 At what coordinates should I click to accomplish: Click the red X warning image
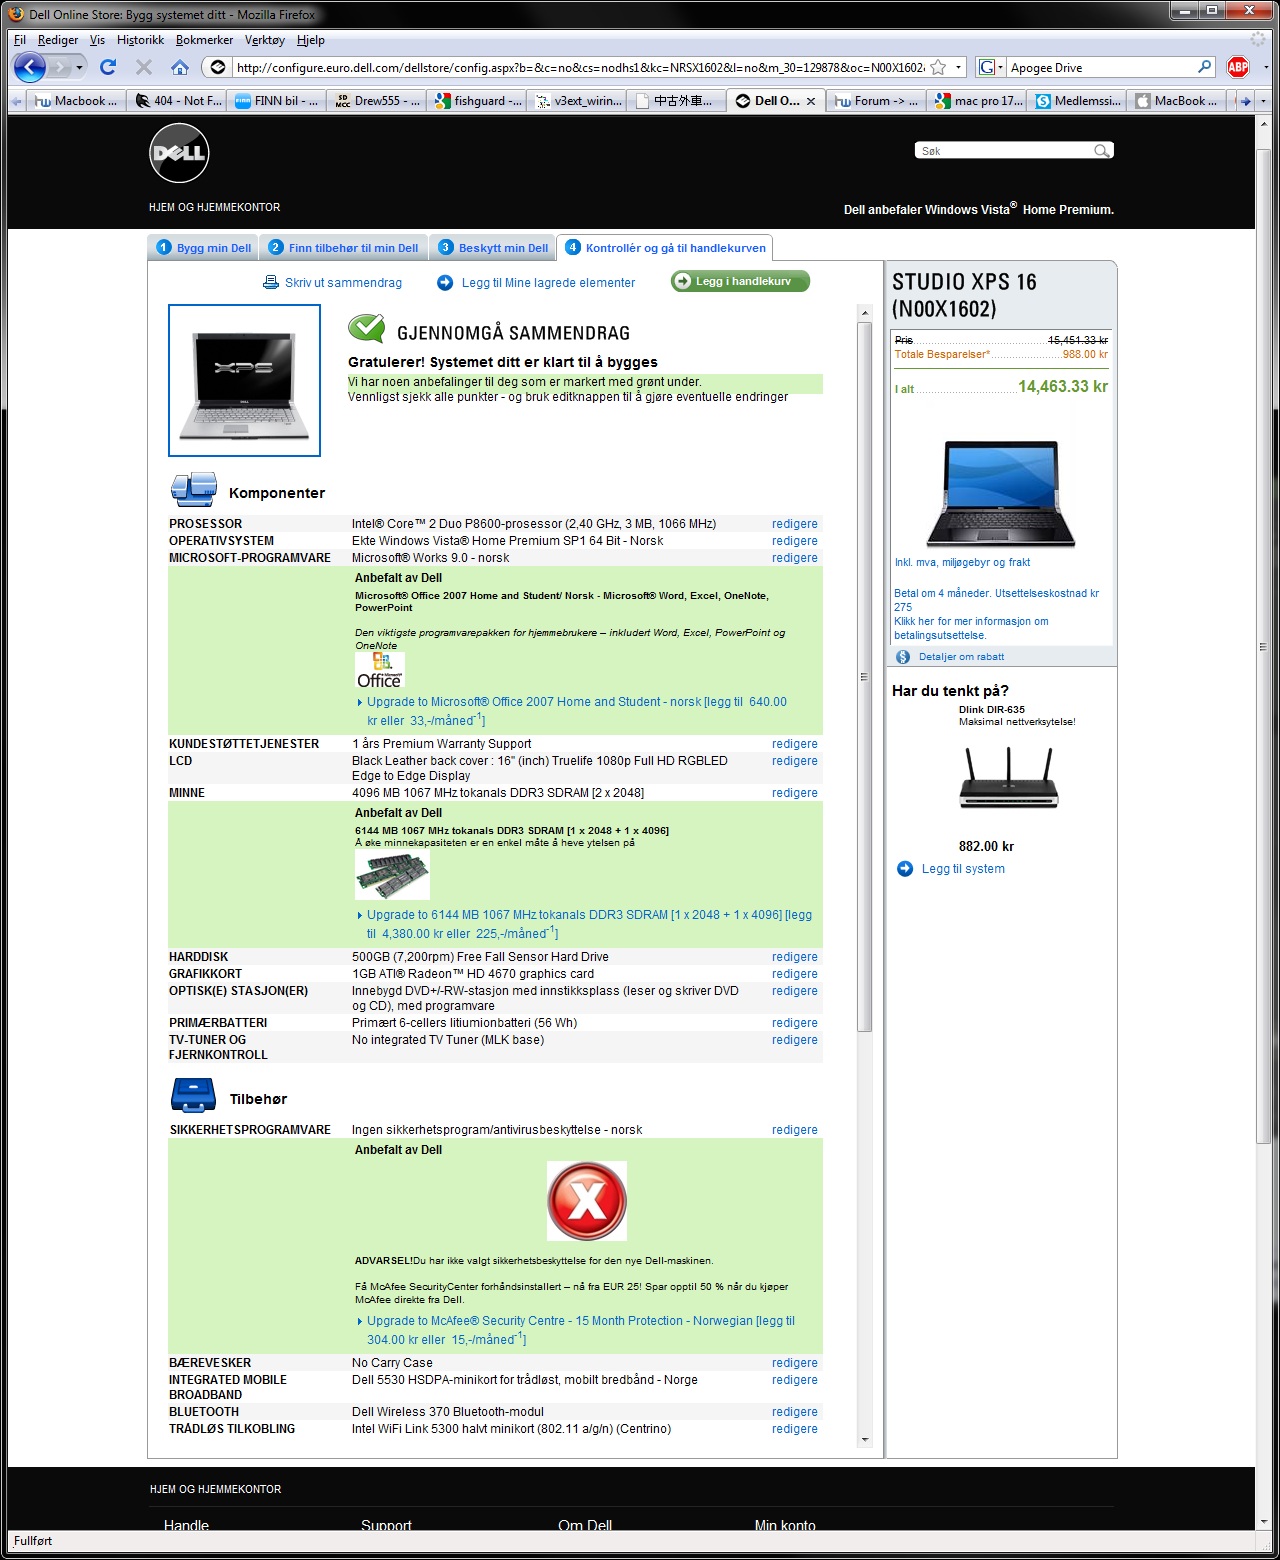[587, 1201]
